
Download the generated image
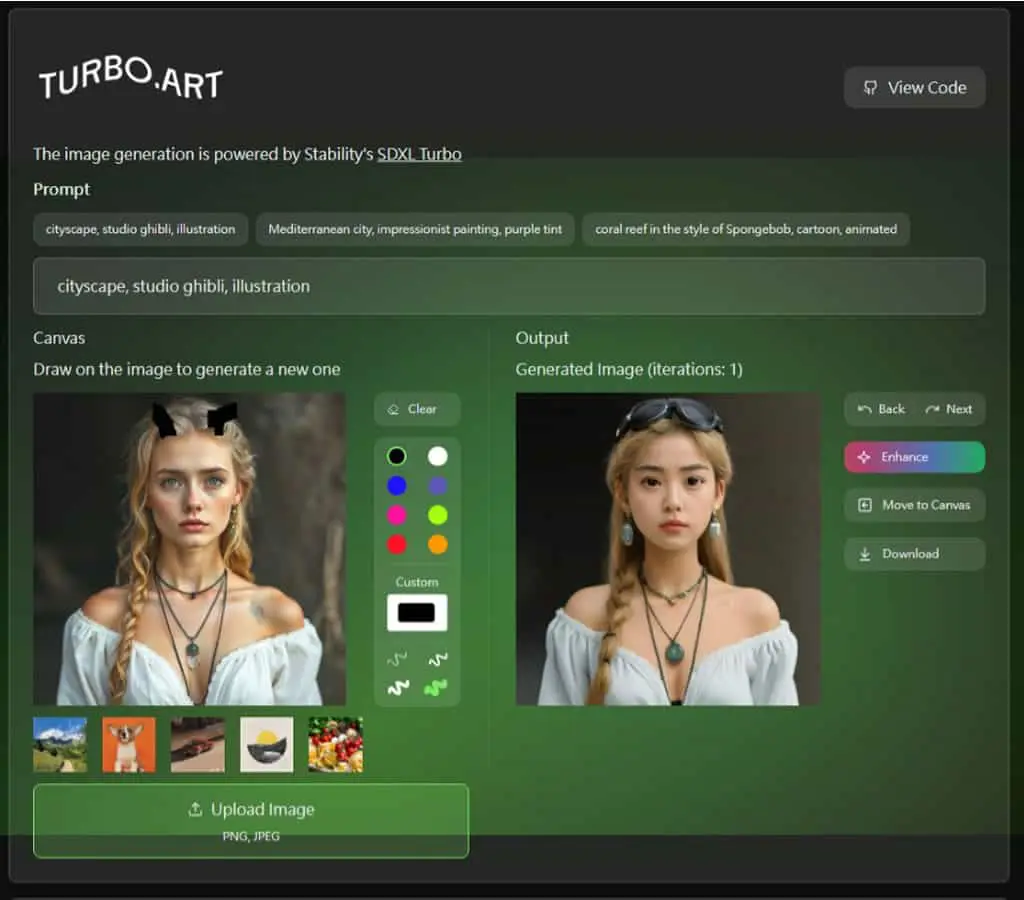coord(914,554)
